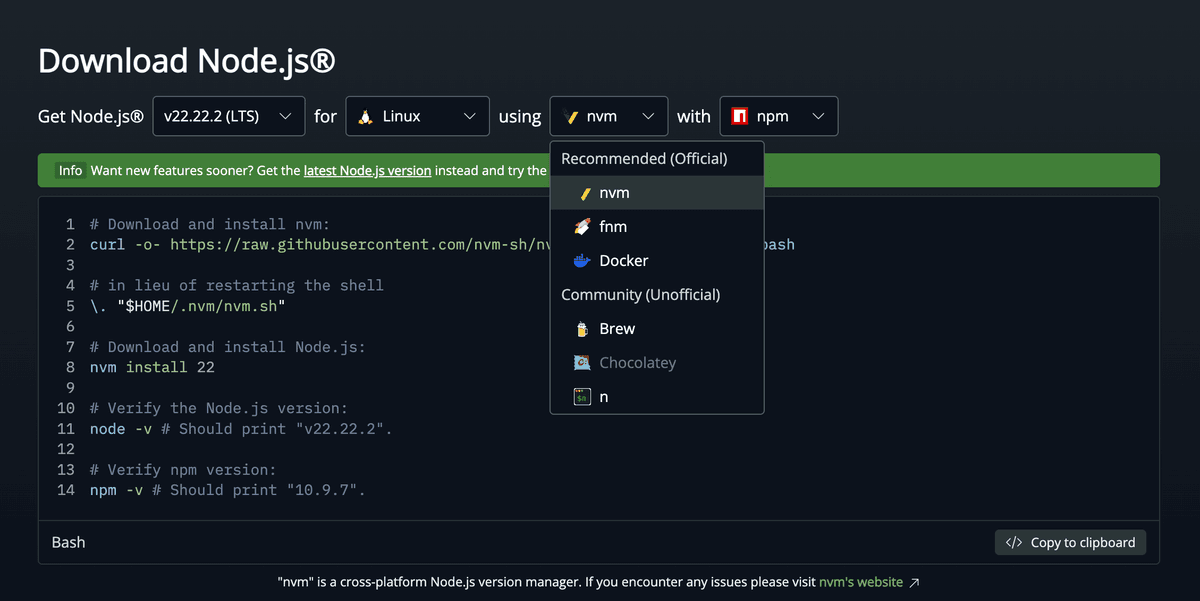The width and height of the screenshot is (1200, 601).
Task: Select the n option in the list
Action: coord(604,397)
